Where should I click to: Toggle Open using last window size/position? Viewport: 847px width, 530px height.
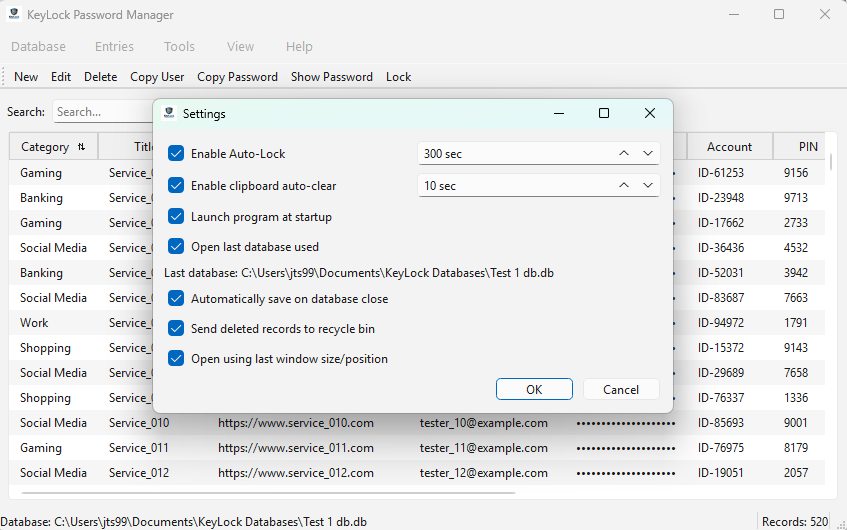[176, 358]
